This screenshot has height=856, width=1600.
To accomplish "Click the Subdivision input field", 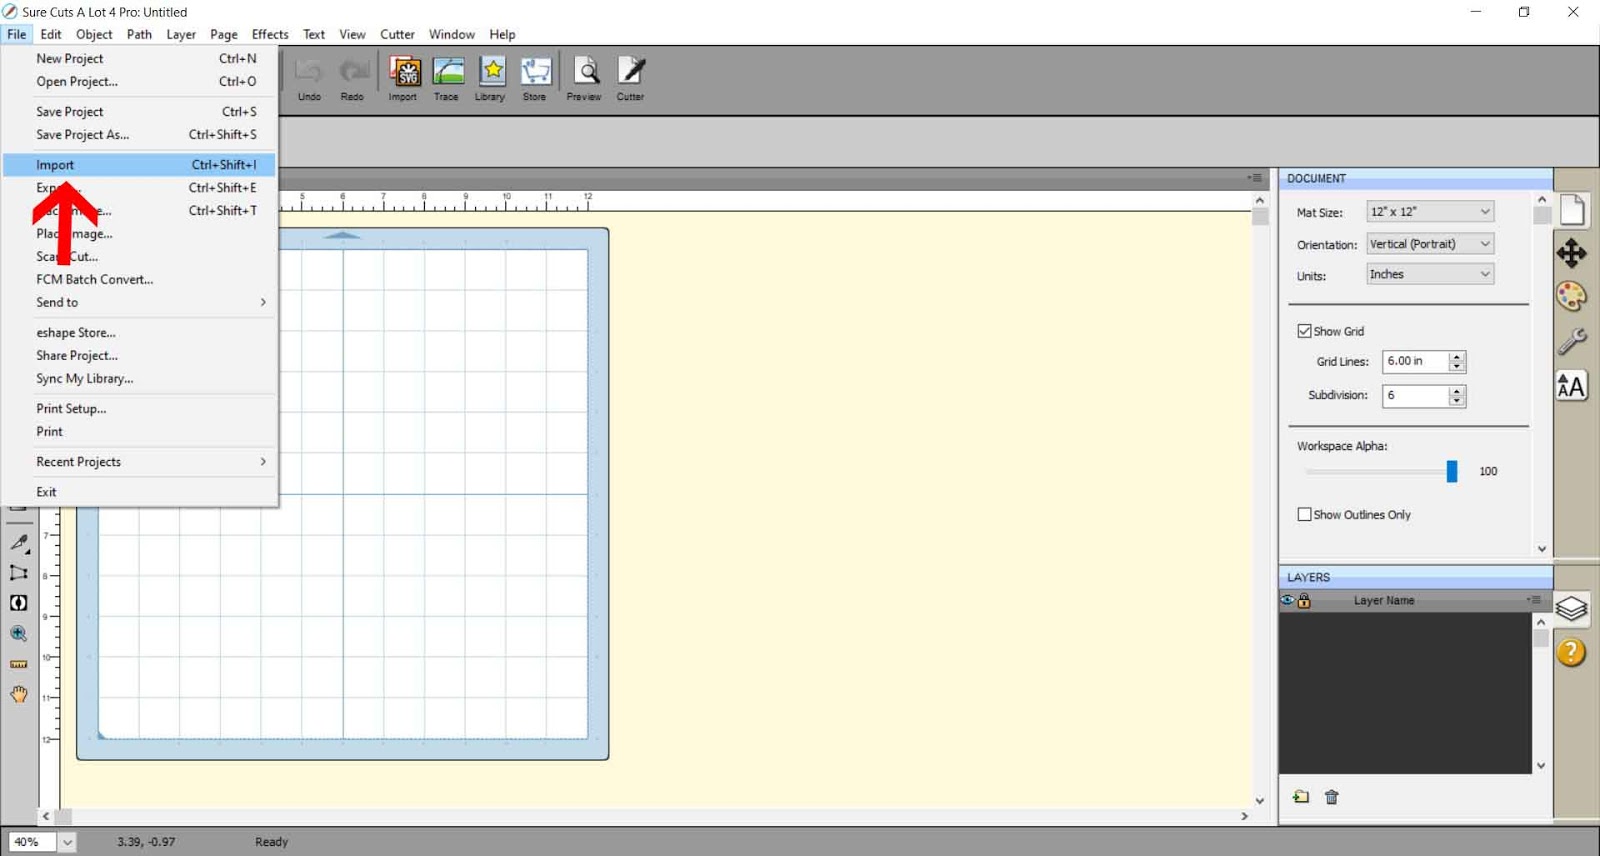I will point(1416,395).
